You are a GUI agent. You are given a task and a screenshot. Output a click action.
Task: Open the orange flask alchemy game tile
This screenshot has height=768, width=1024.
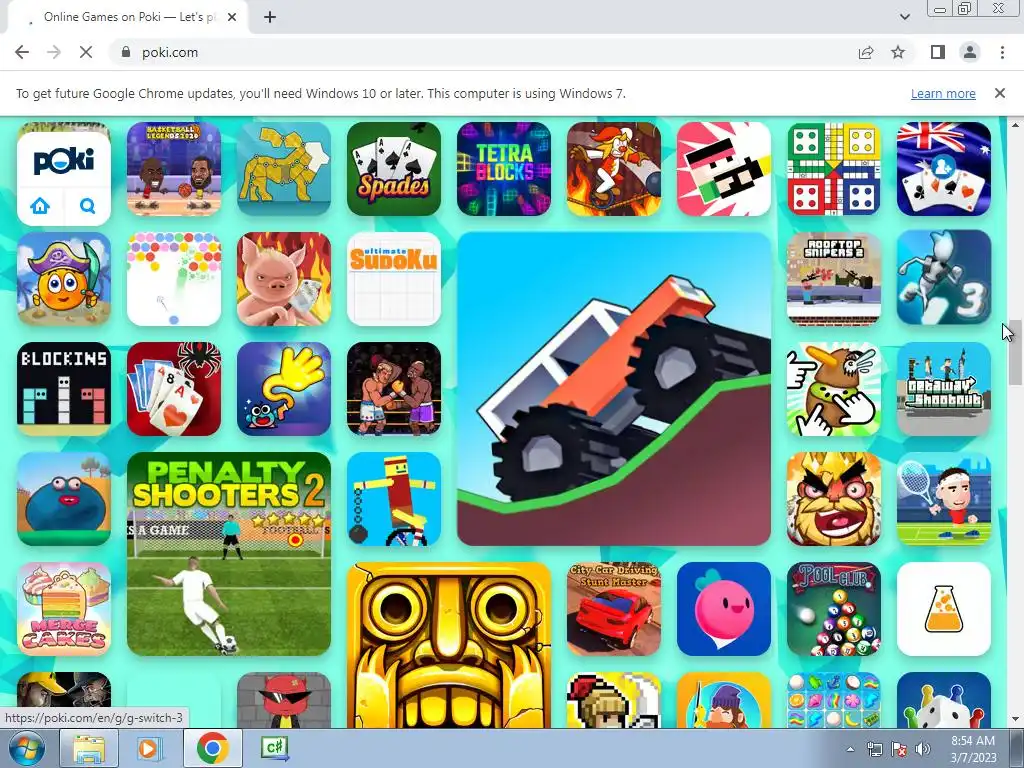(x=944, y=609)
